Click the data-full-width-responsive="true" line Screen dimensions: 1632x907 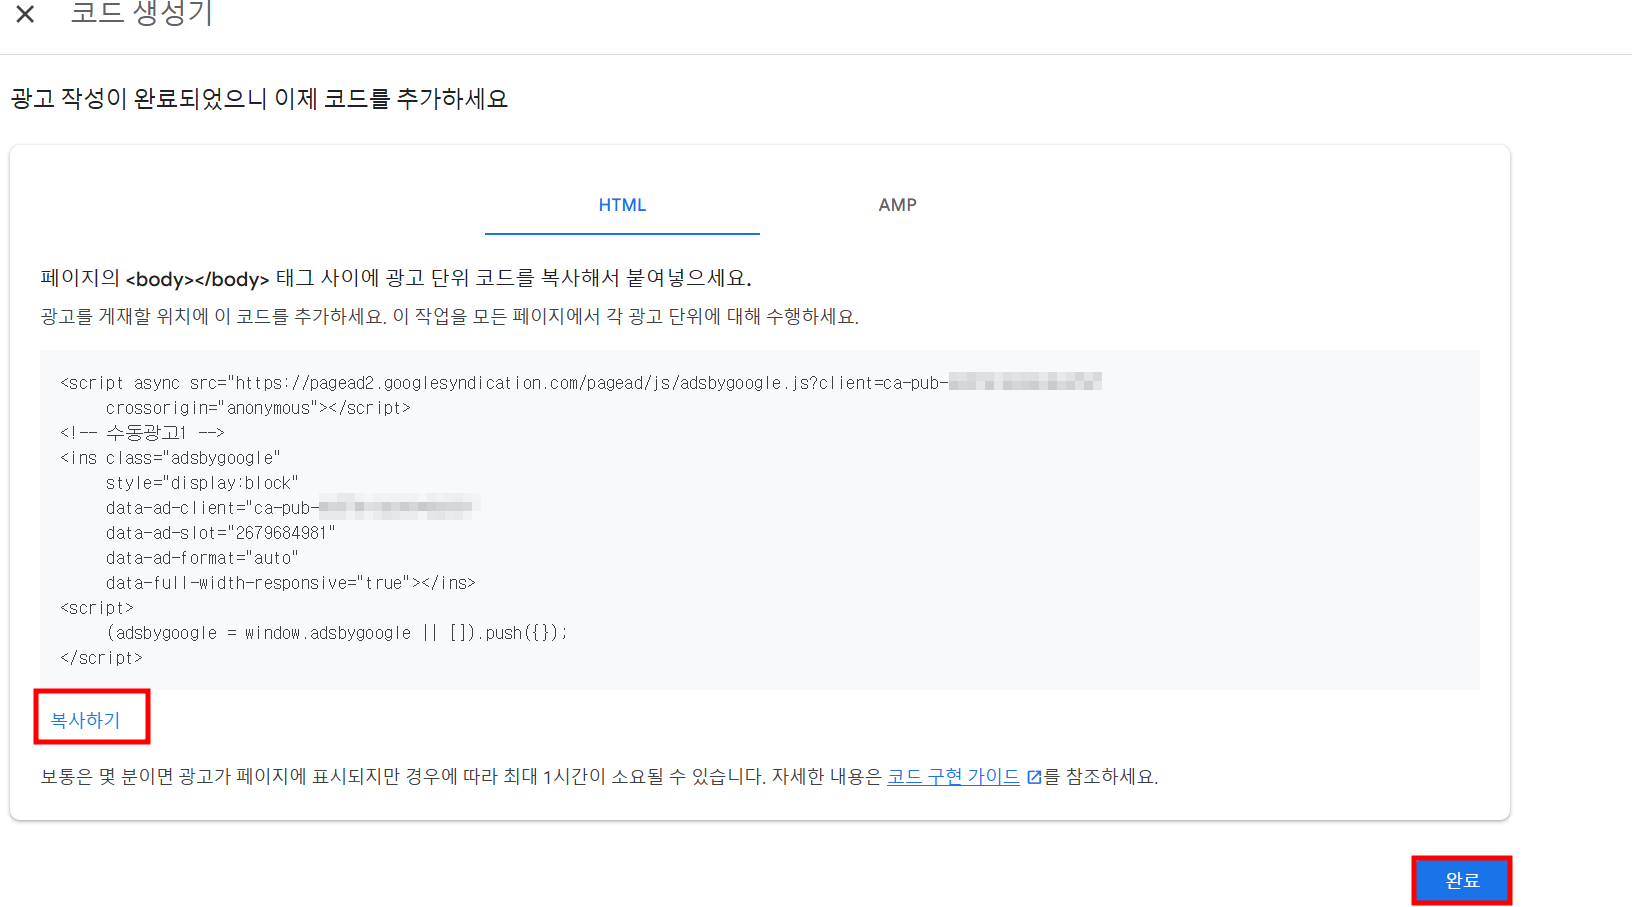click(290, 583)
